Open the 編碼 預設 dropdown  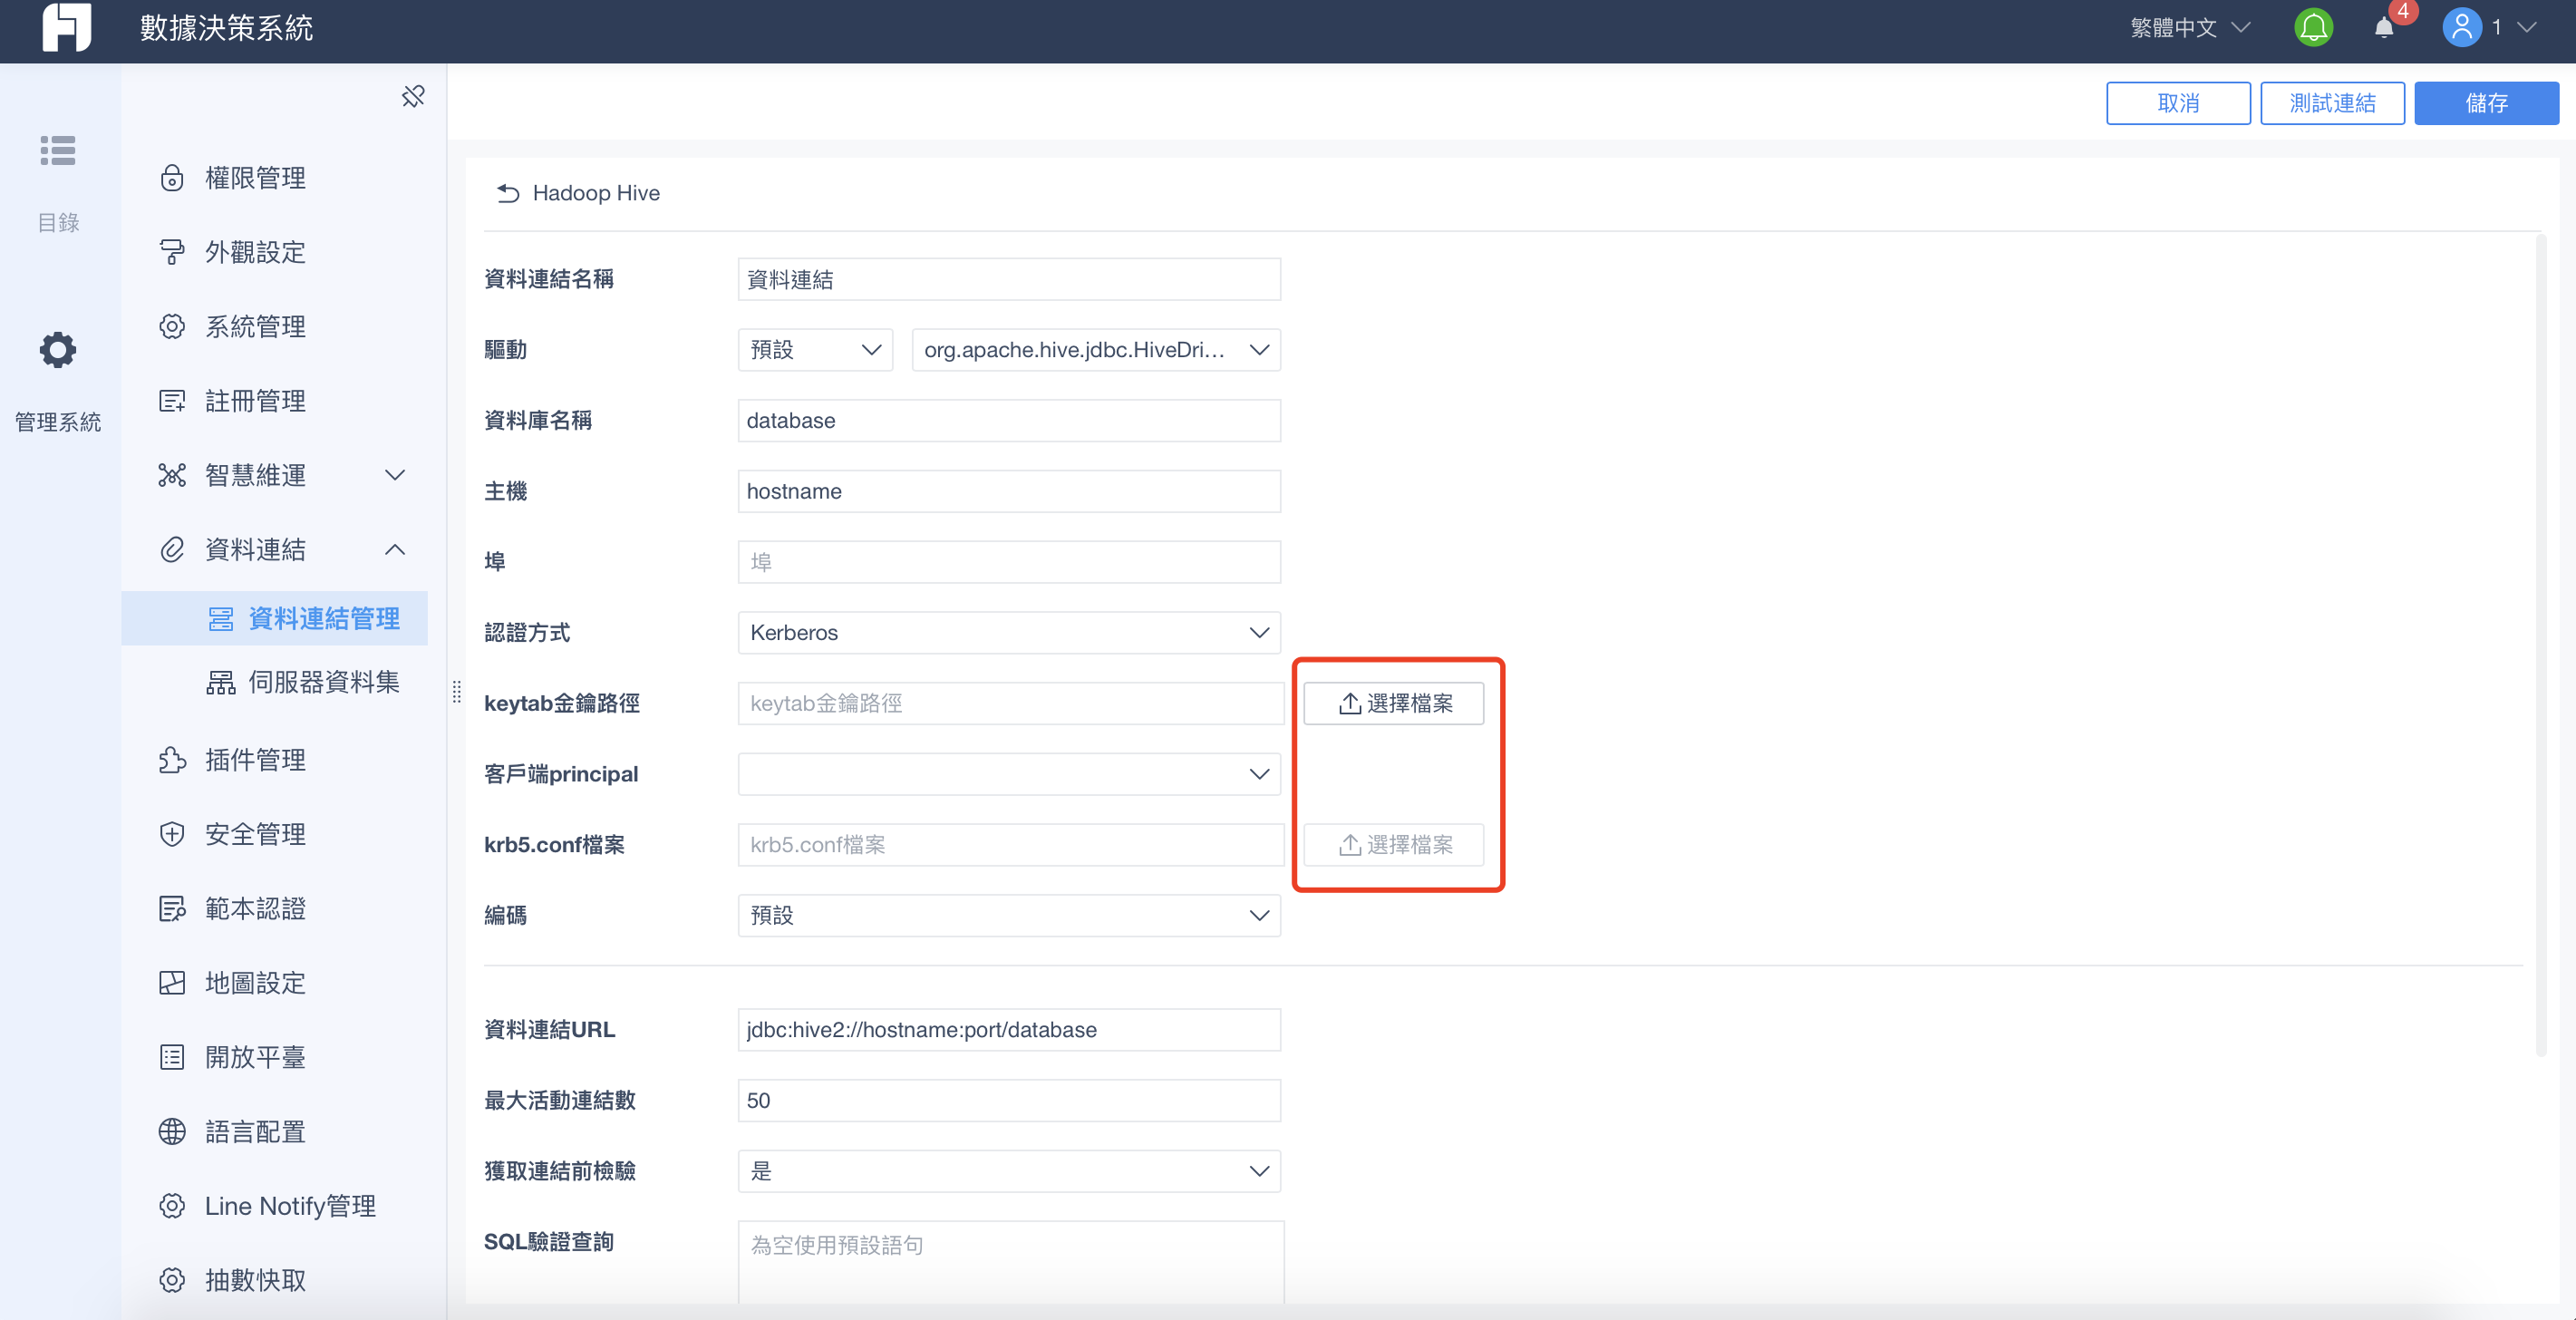click(1009, 915)
